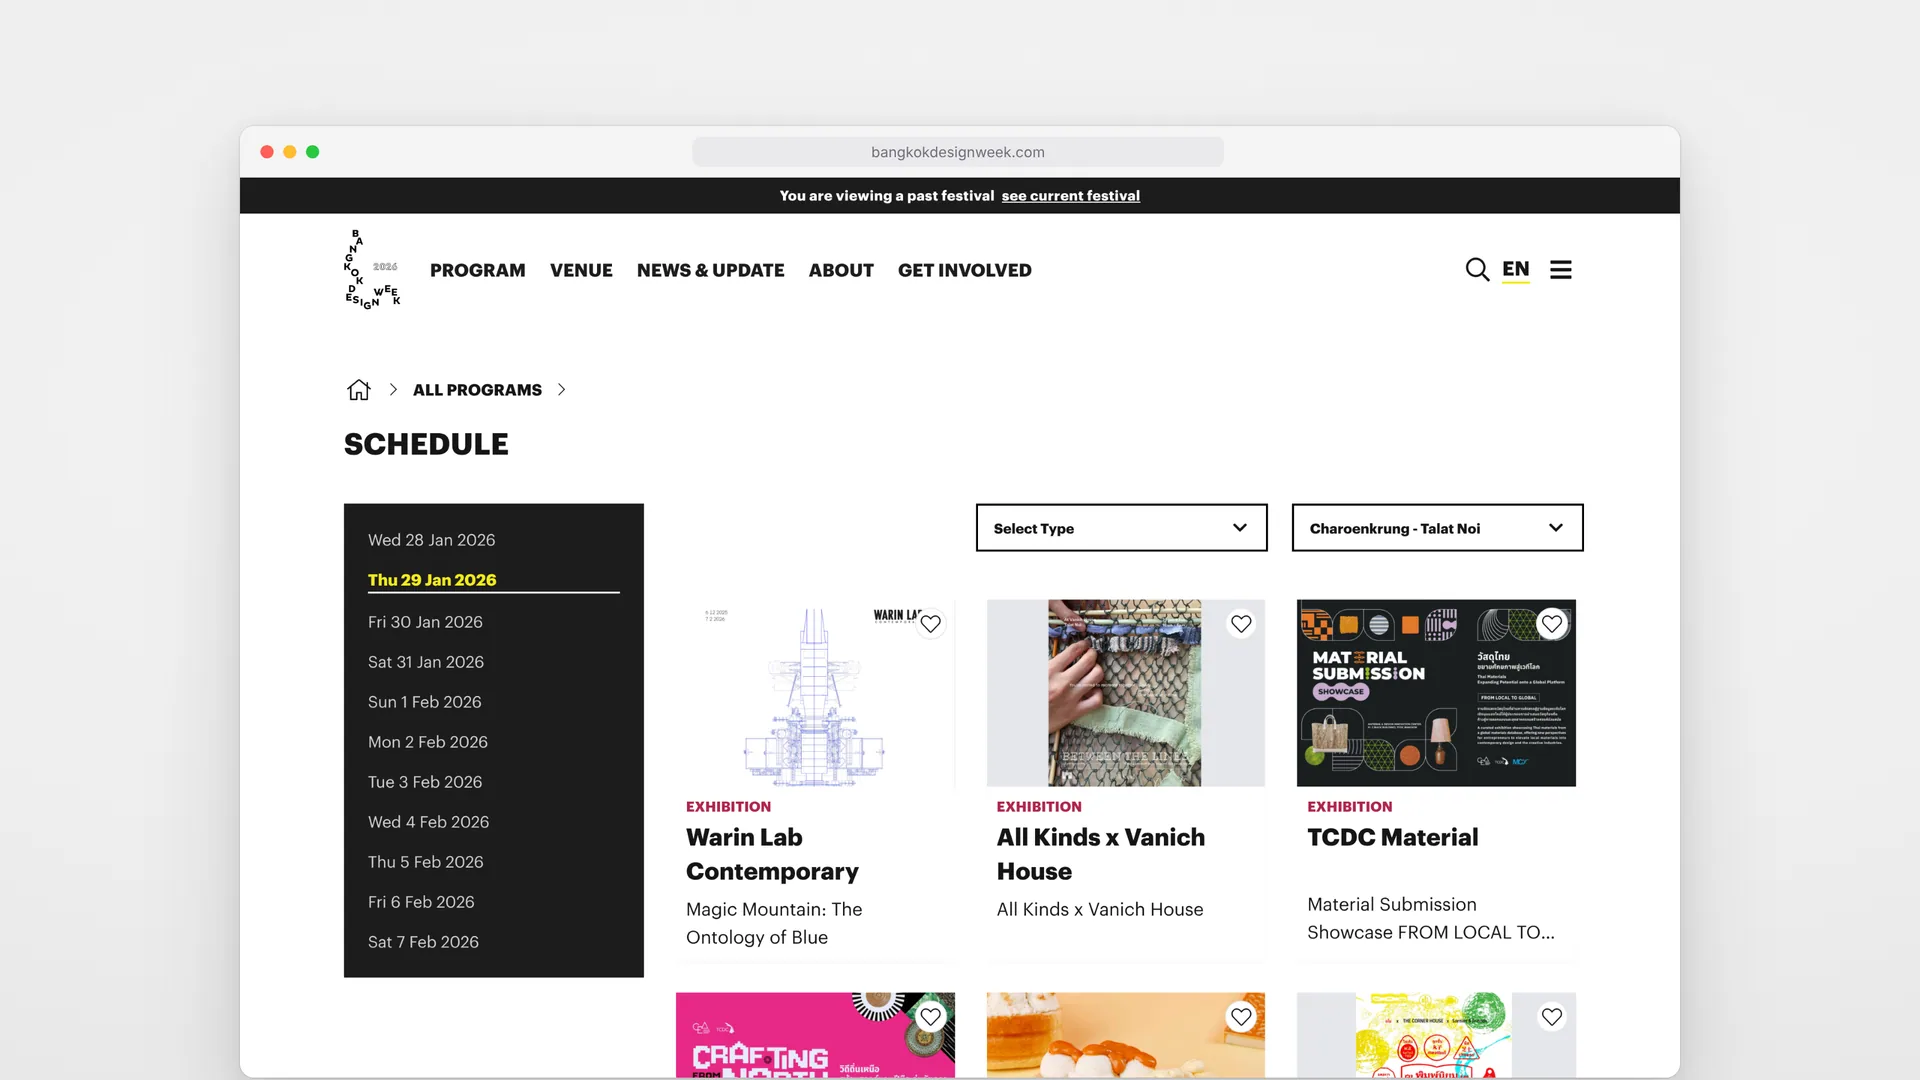
Task: Select Thu 29 Jan 2026 date
Action: click(432, 580)
